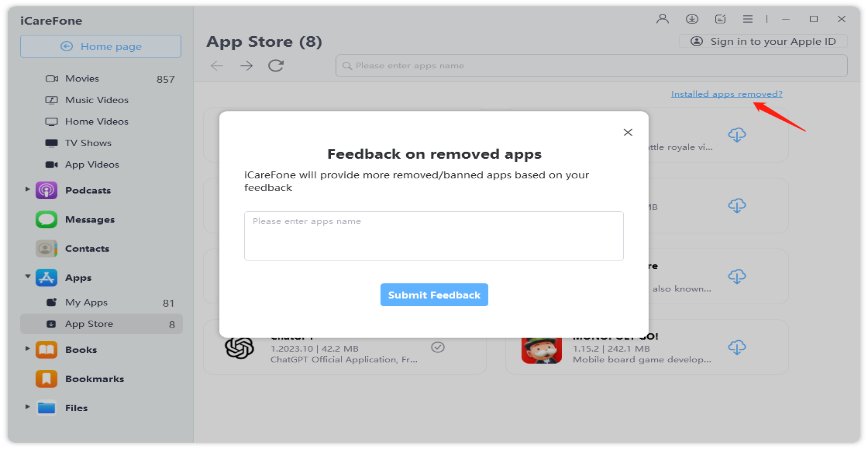Click the Home page button

pyautogui.click(x=101, y=47)
